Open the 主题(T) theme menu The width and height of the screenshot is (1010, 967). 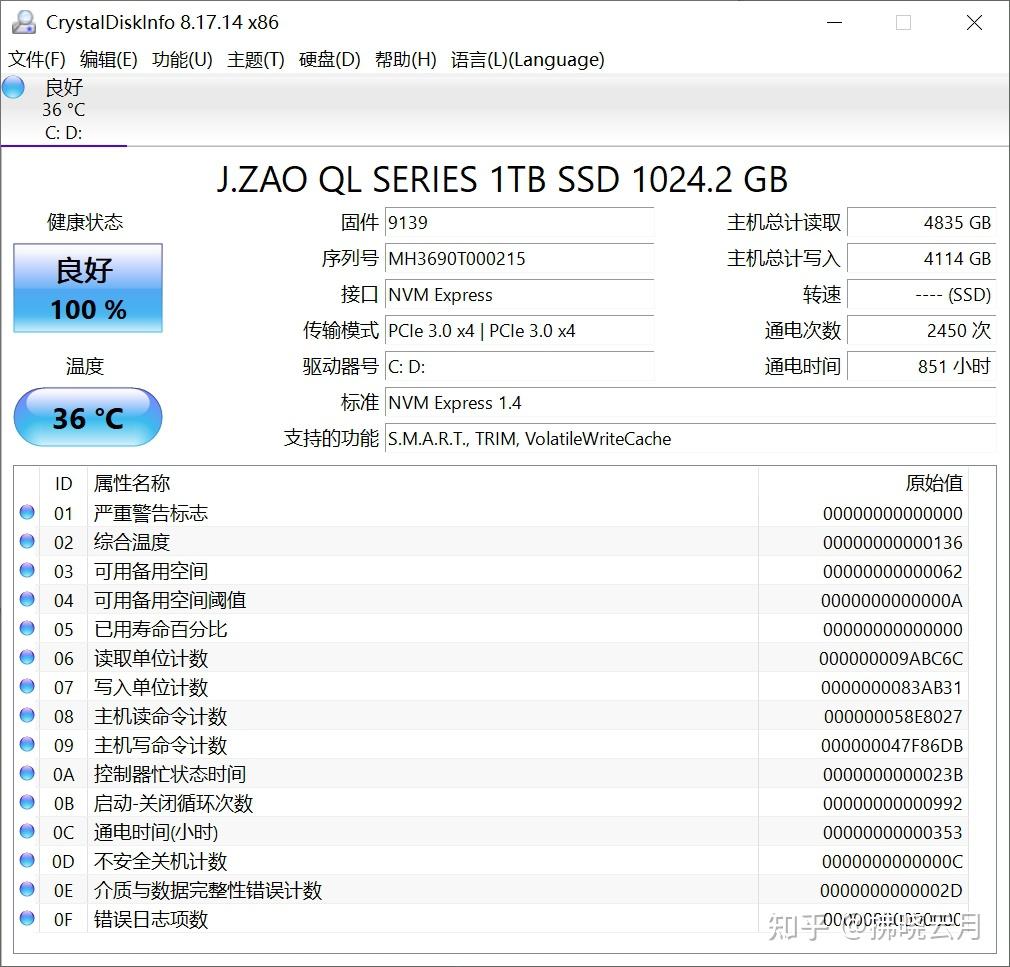click(255, 60)
